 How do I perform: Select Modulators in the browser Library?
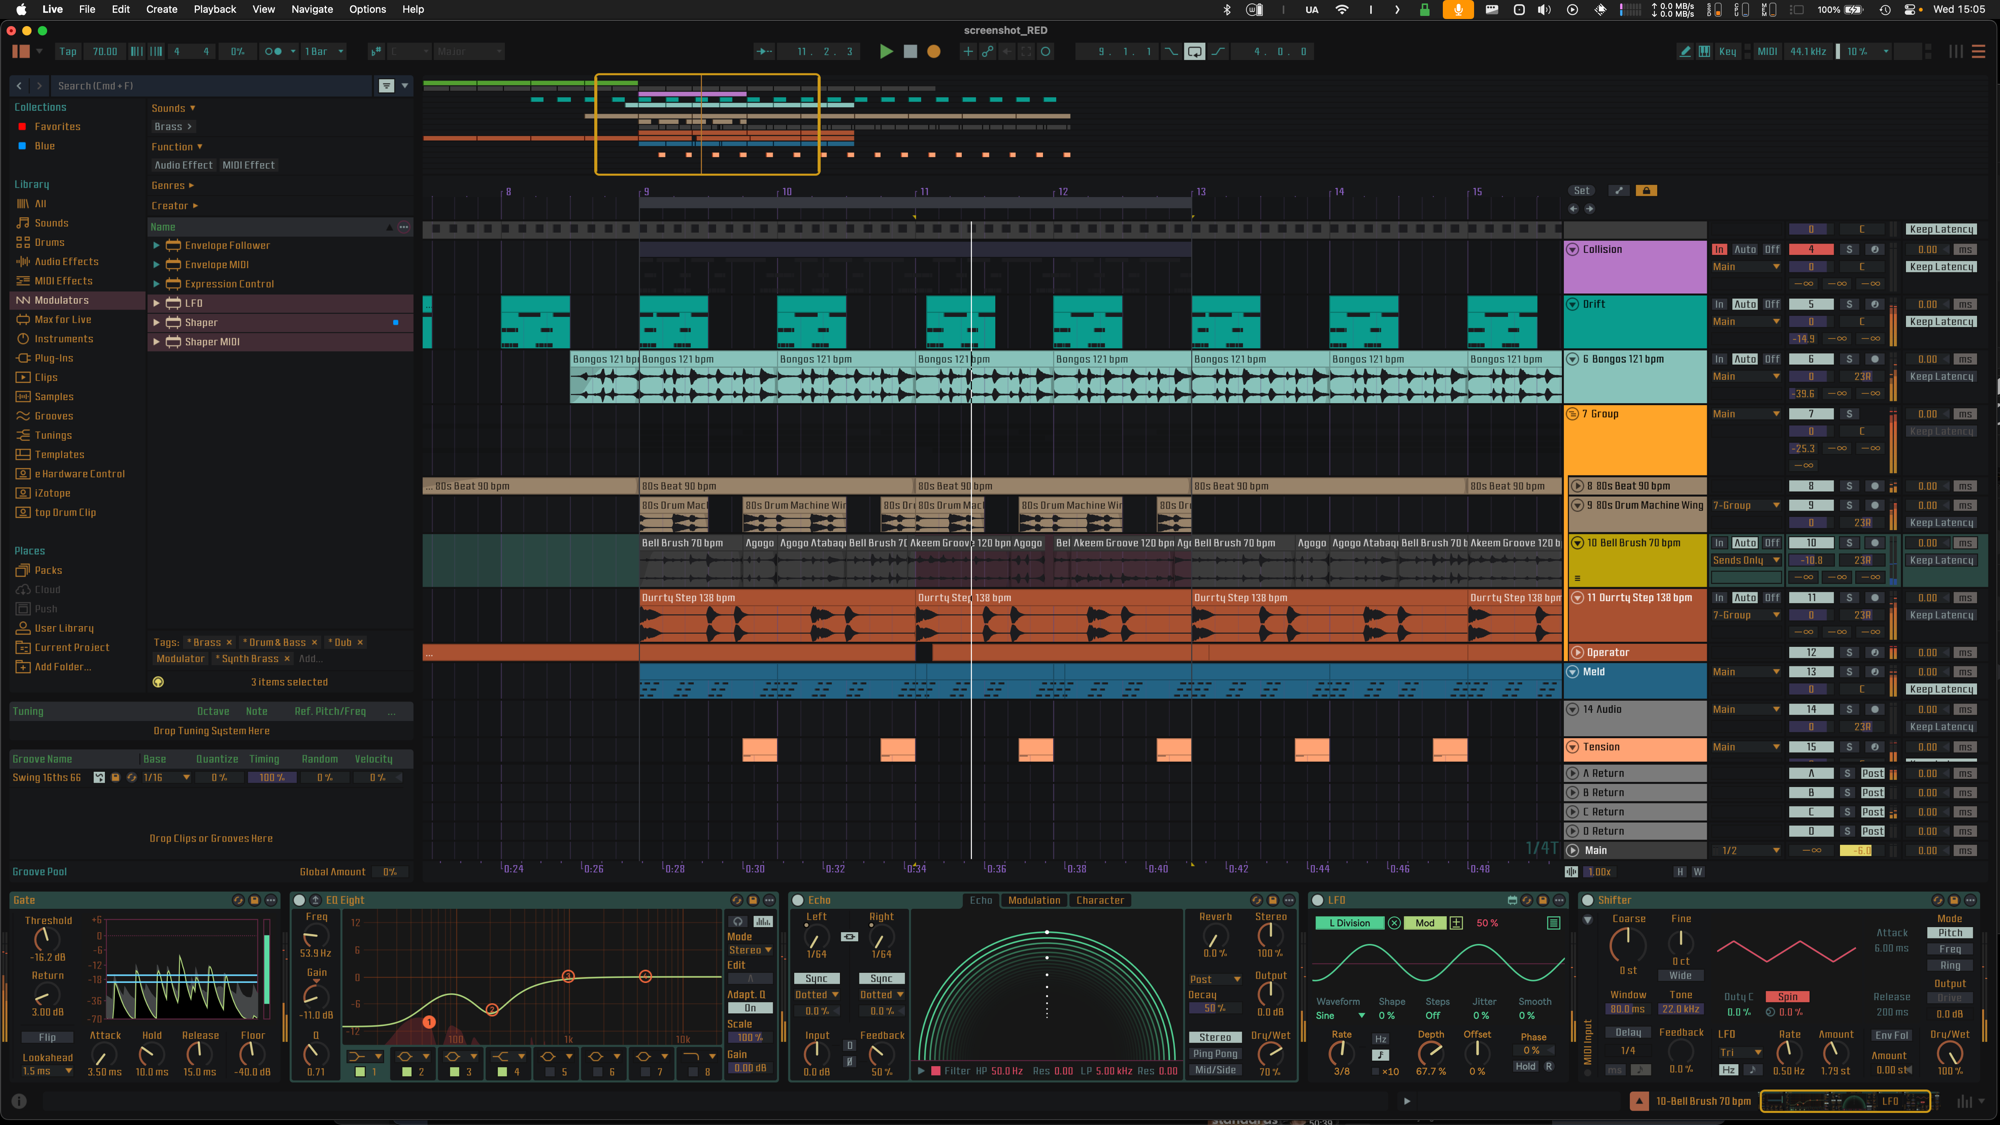(62, 300)
